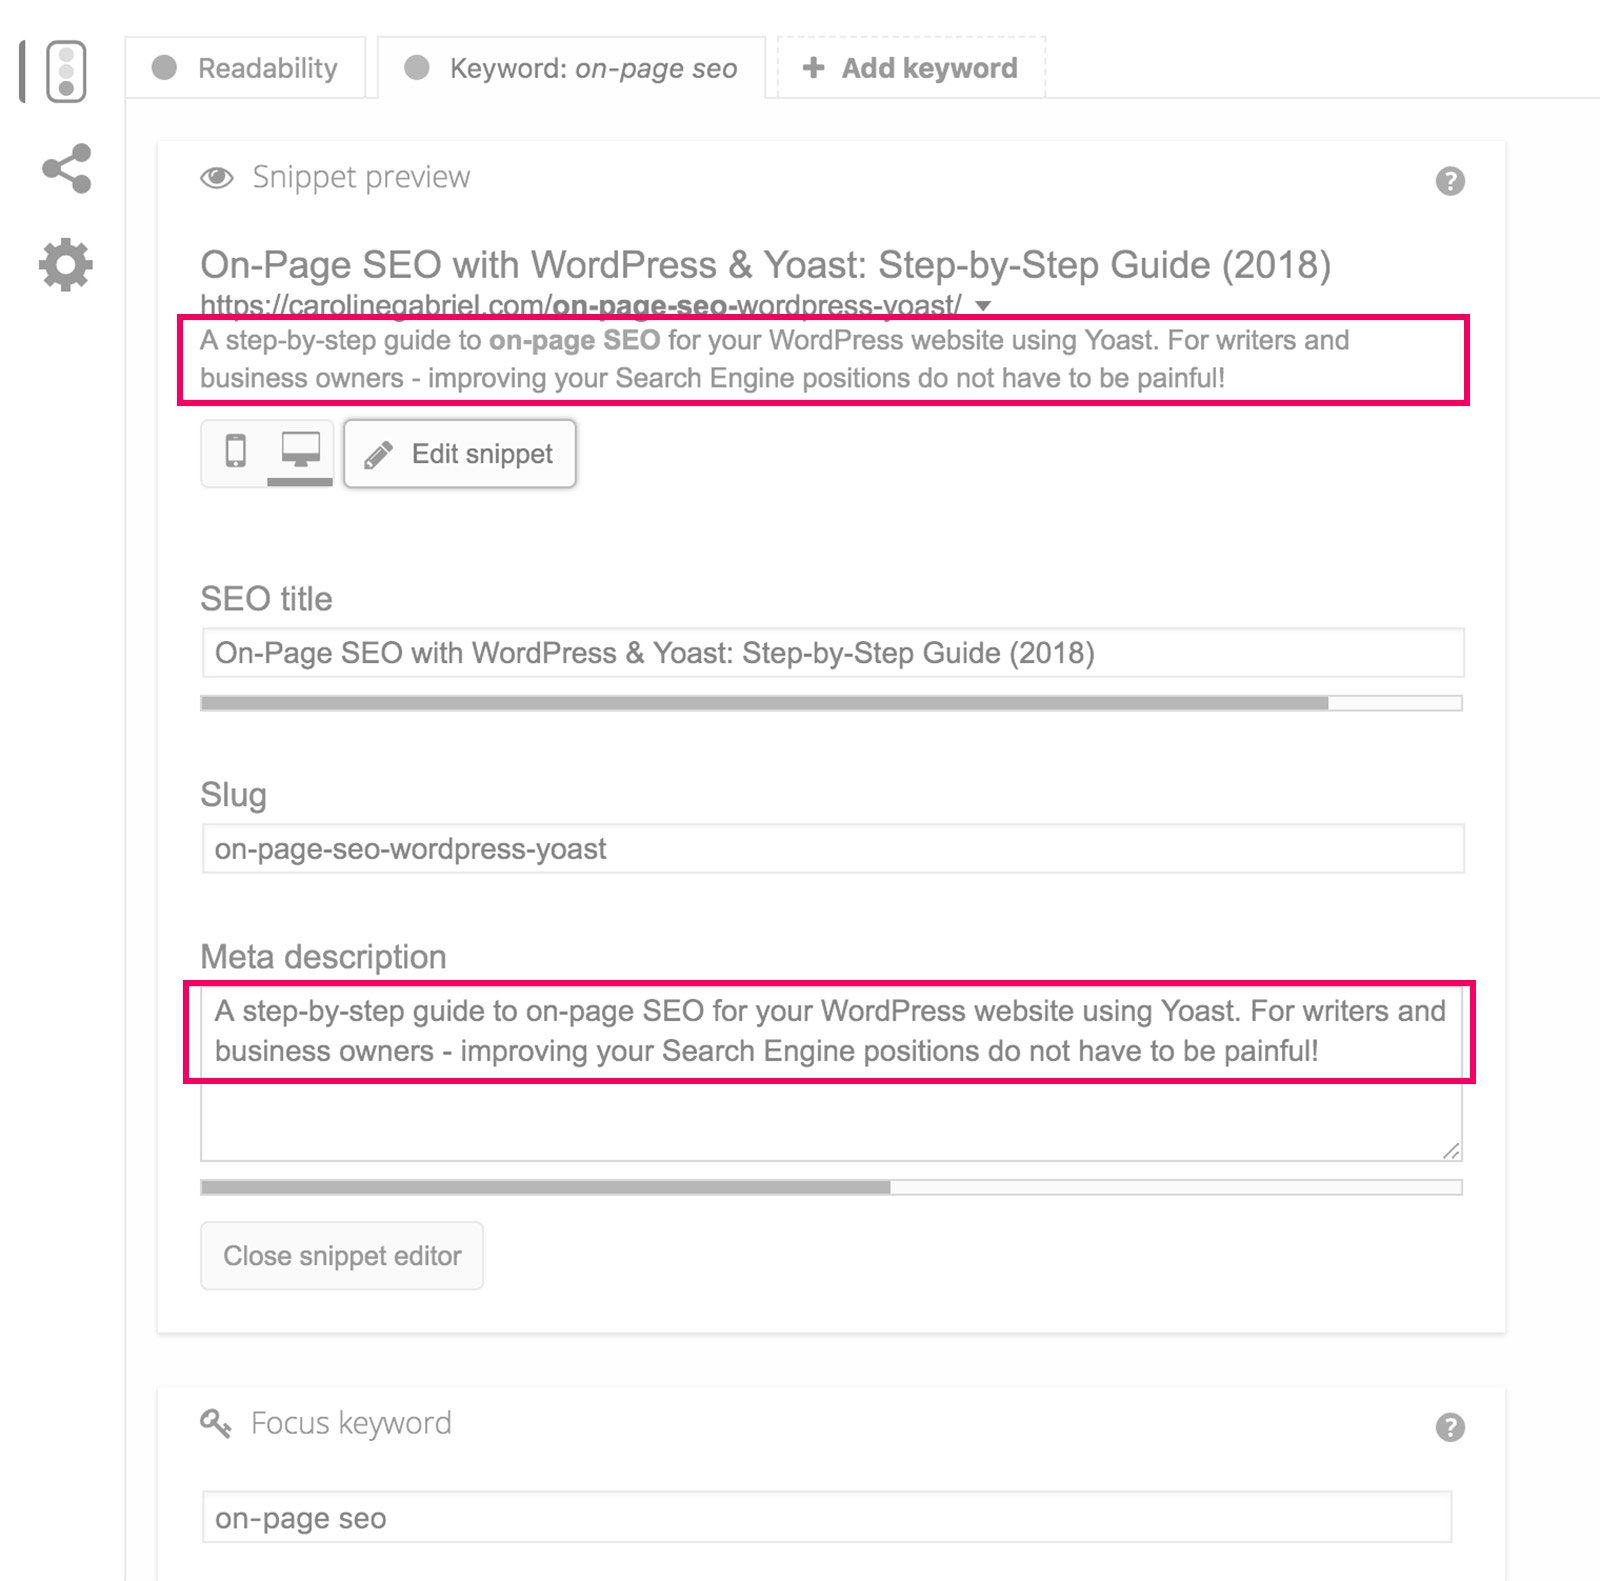Switch to desktop snippet preview
The image size is (1600, 1581).
click(300, 452)
